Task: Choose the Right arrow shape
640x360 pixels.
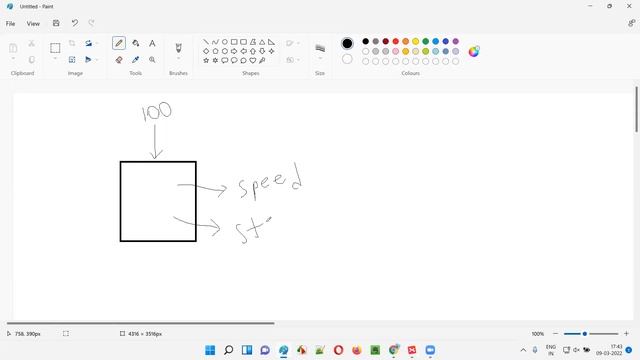Action: point(234,51)
